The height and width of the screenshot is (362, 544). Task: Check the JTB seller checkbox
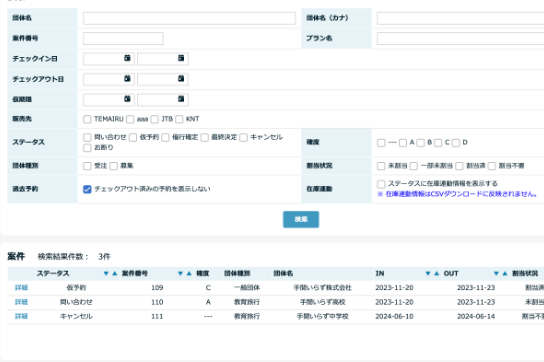[155, 119]
